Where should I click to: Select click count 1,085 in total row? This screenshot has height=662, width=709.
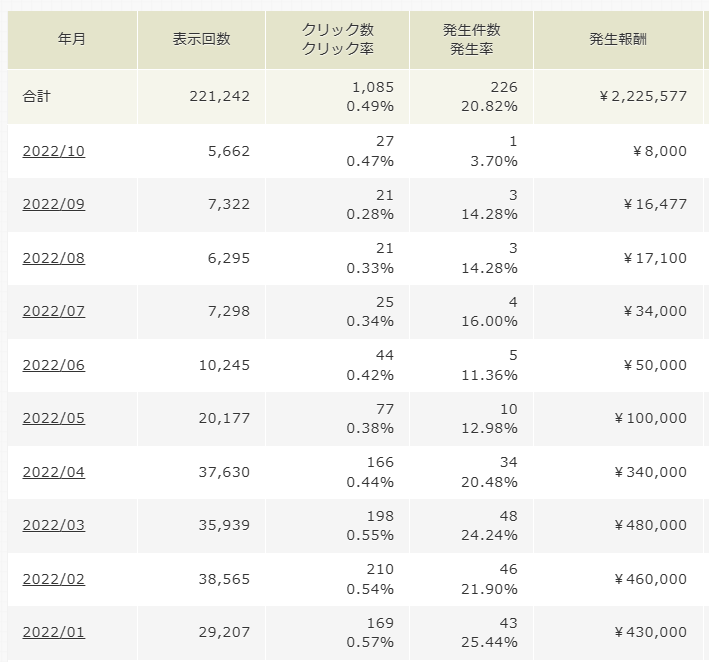click(373, 87)
